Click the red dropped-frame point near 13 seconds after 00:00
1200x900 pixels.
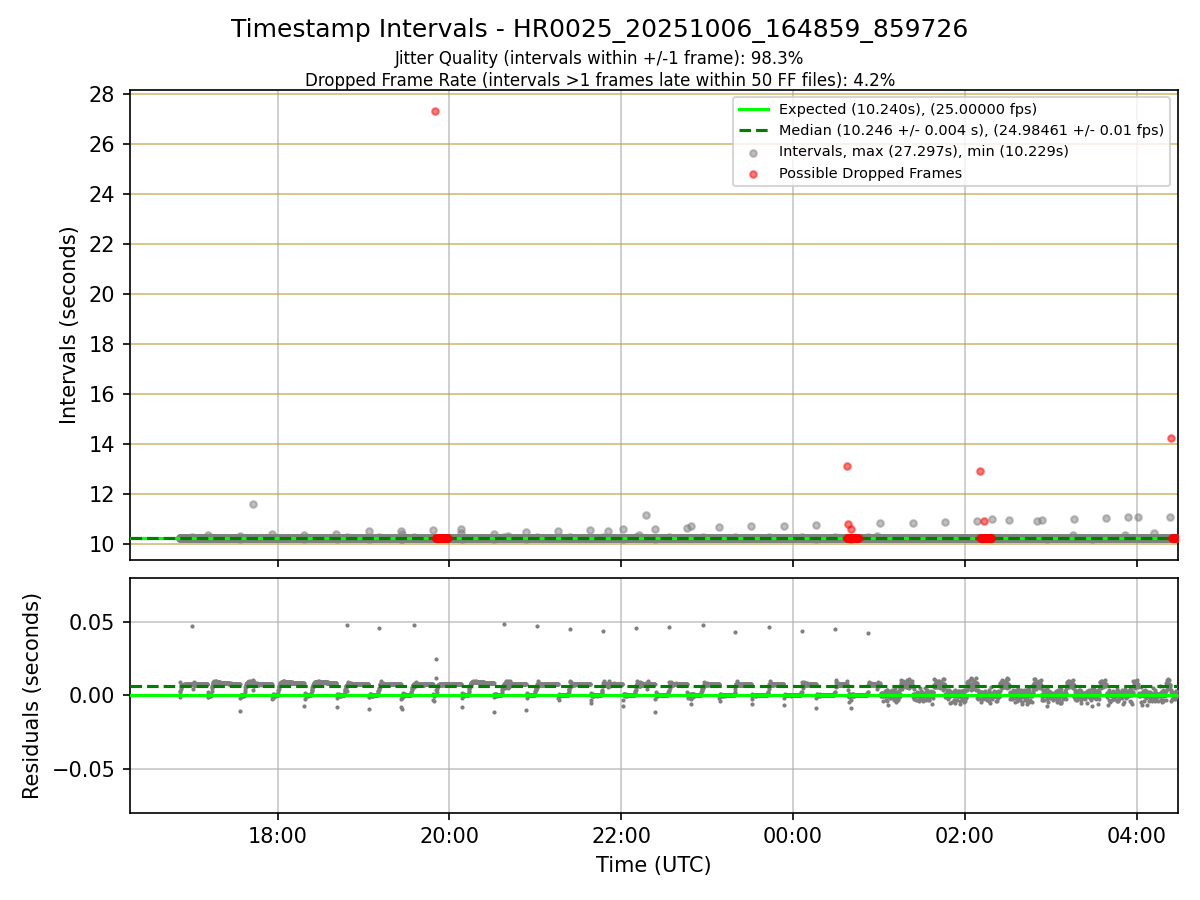pos(847,466)
